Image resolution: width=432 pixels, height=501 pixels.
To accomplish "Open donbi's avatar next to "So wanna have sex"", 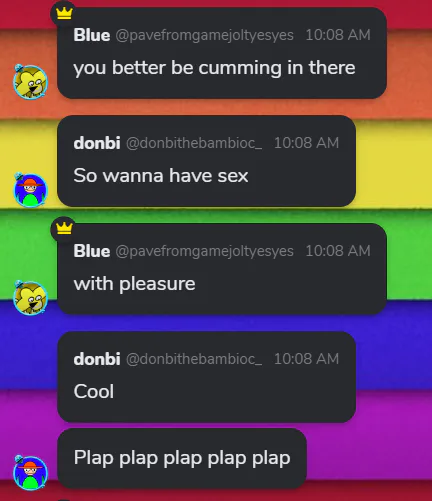I will [x=30, y=190].
